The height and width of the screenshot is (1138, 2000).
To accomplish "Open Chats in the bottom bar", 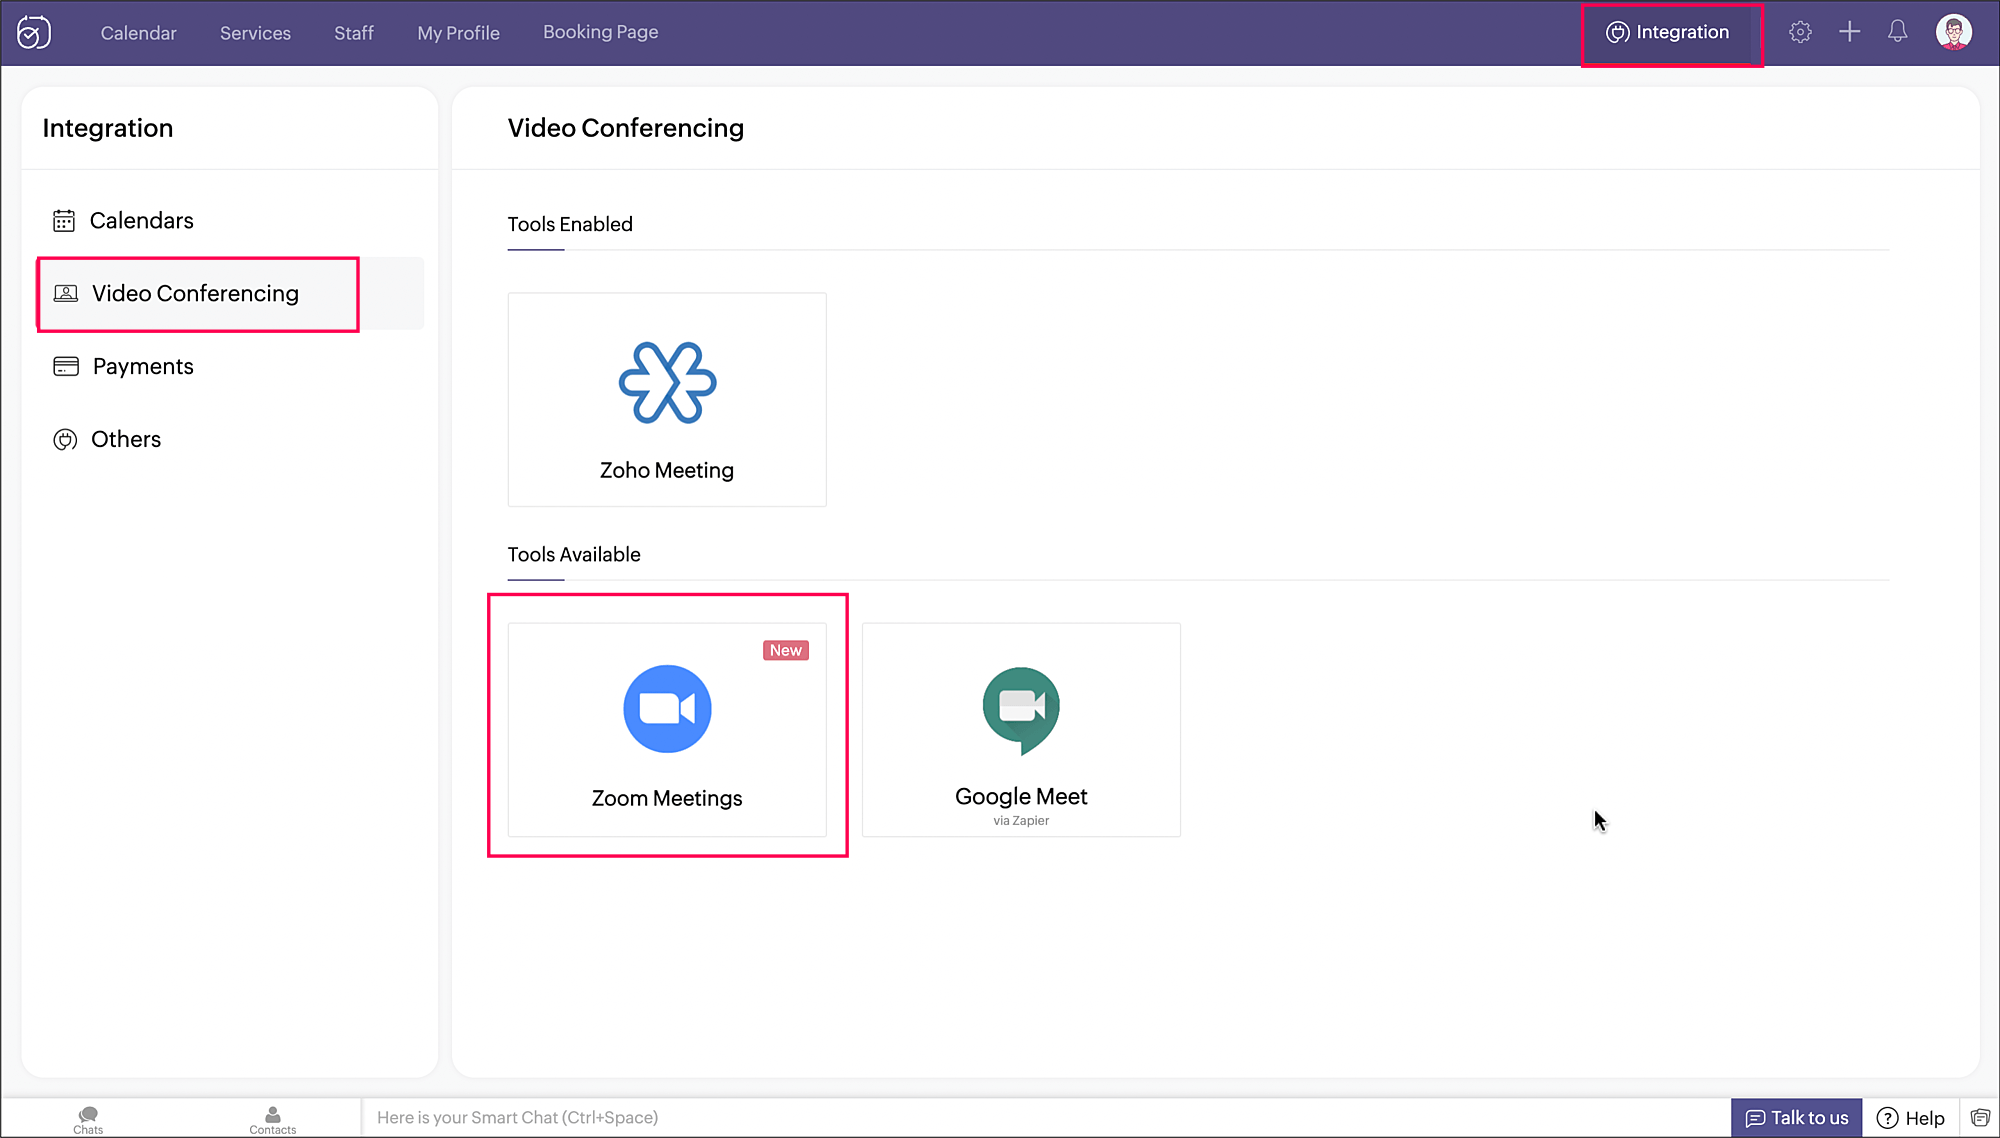I will (x=88, y=1120).
